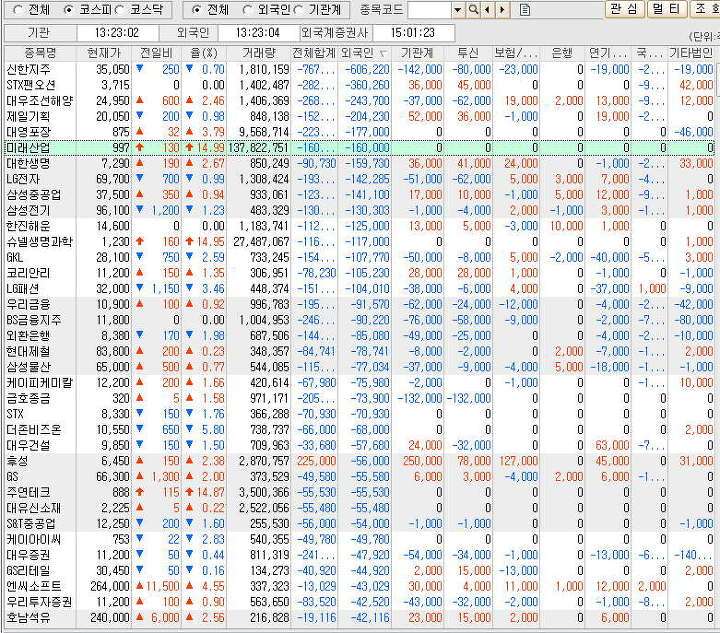Screen dimensions: 720x633
Task: Click the 종목코드 stock code input field
Action: click(x=429, y=10)
